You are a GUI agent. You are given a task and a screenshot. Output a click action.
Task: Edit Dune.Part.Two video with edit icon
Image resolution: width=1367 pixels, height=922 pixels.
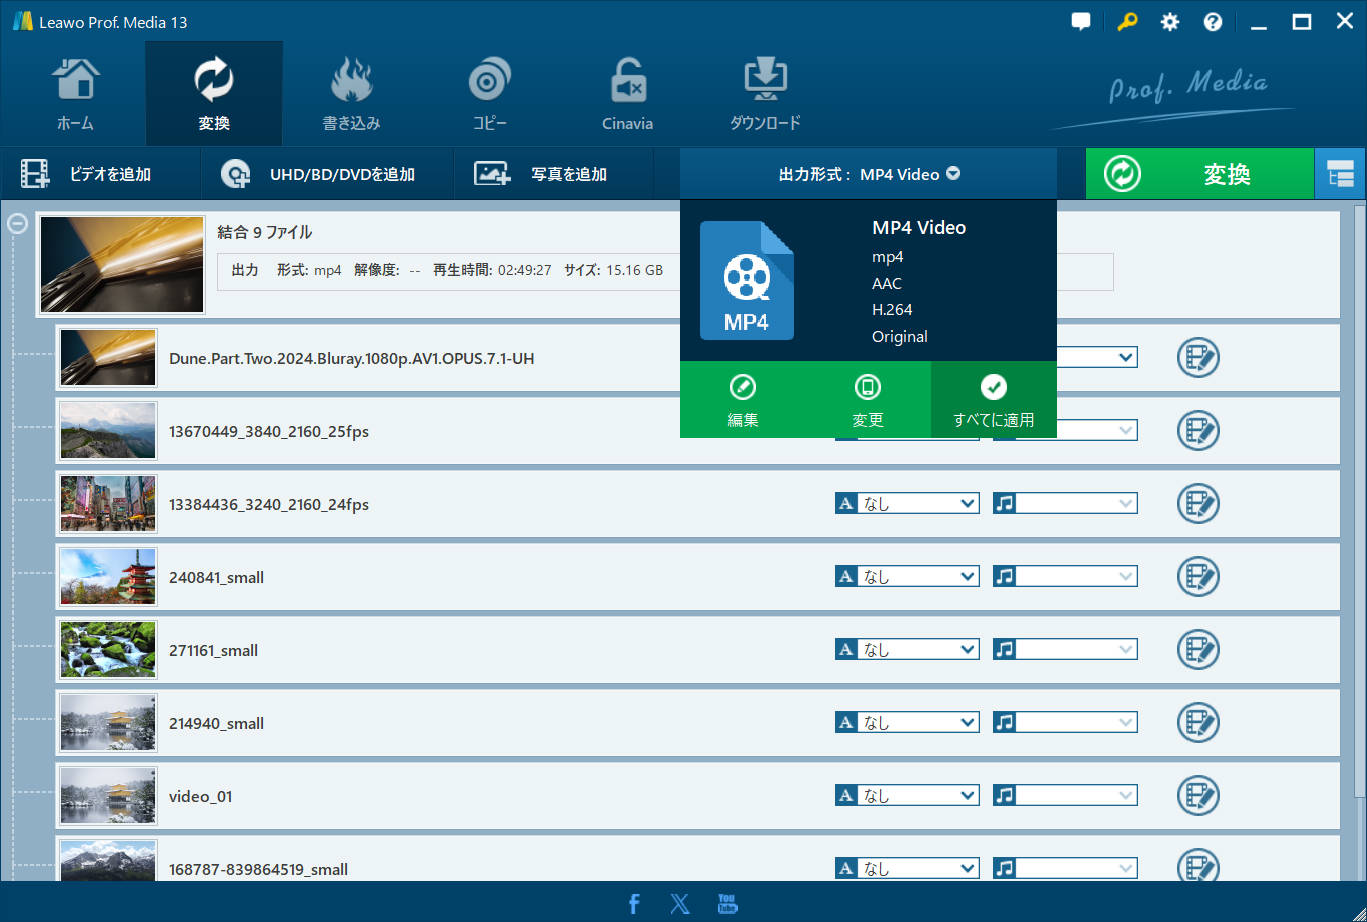[x=1198, y=357]
